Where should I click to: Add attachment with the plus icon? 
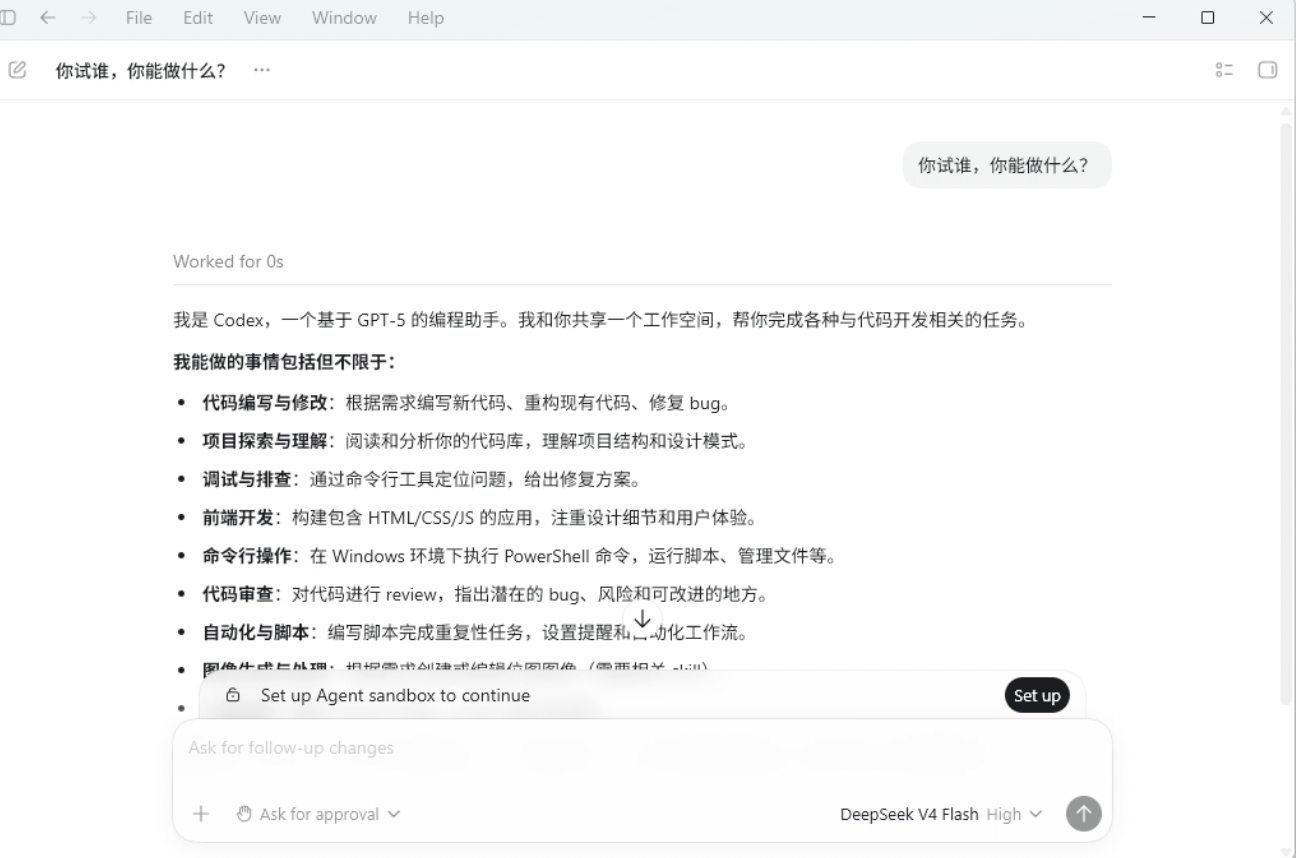tap(201, 814)
